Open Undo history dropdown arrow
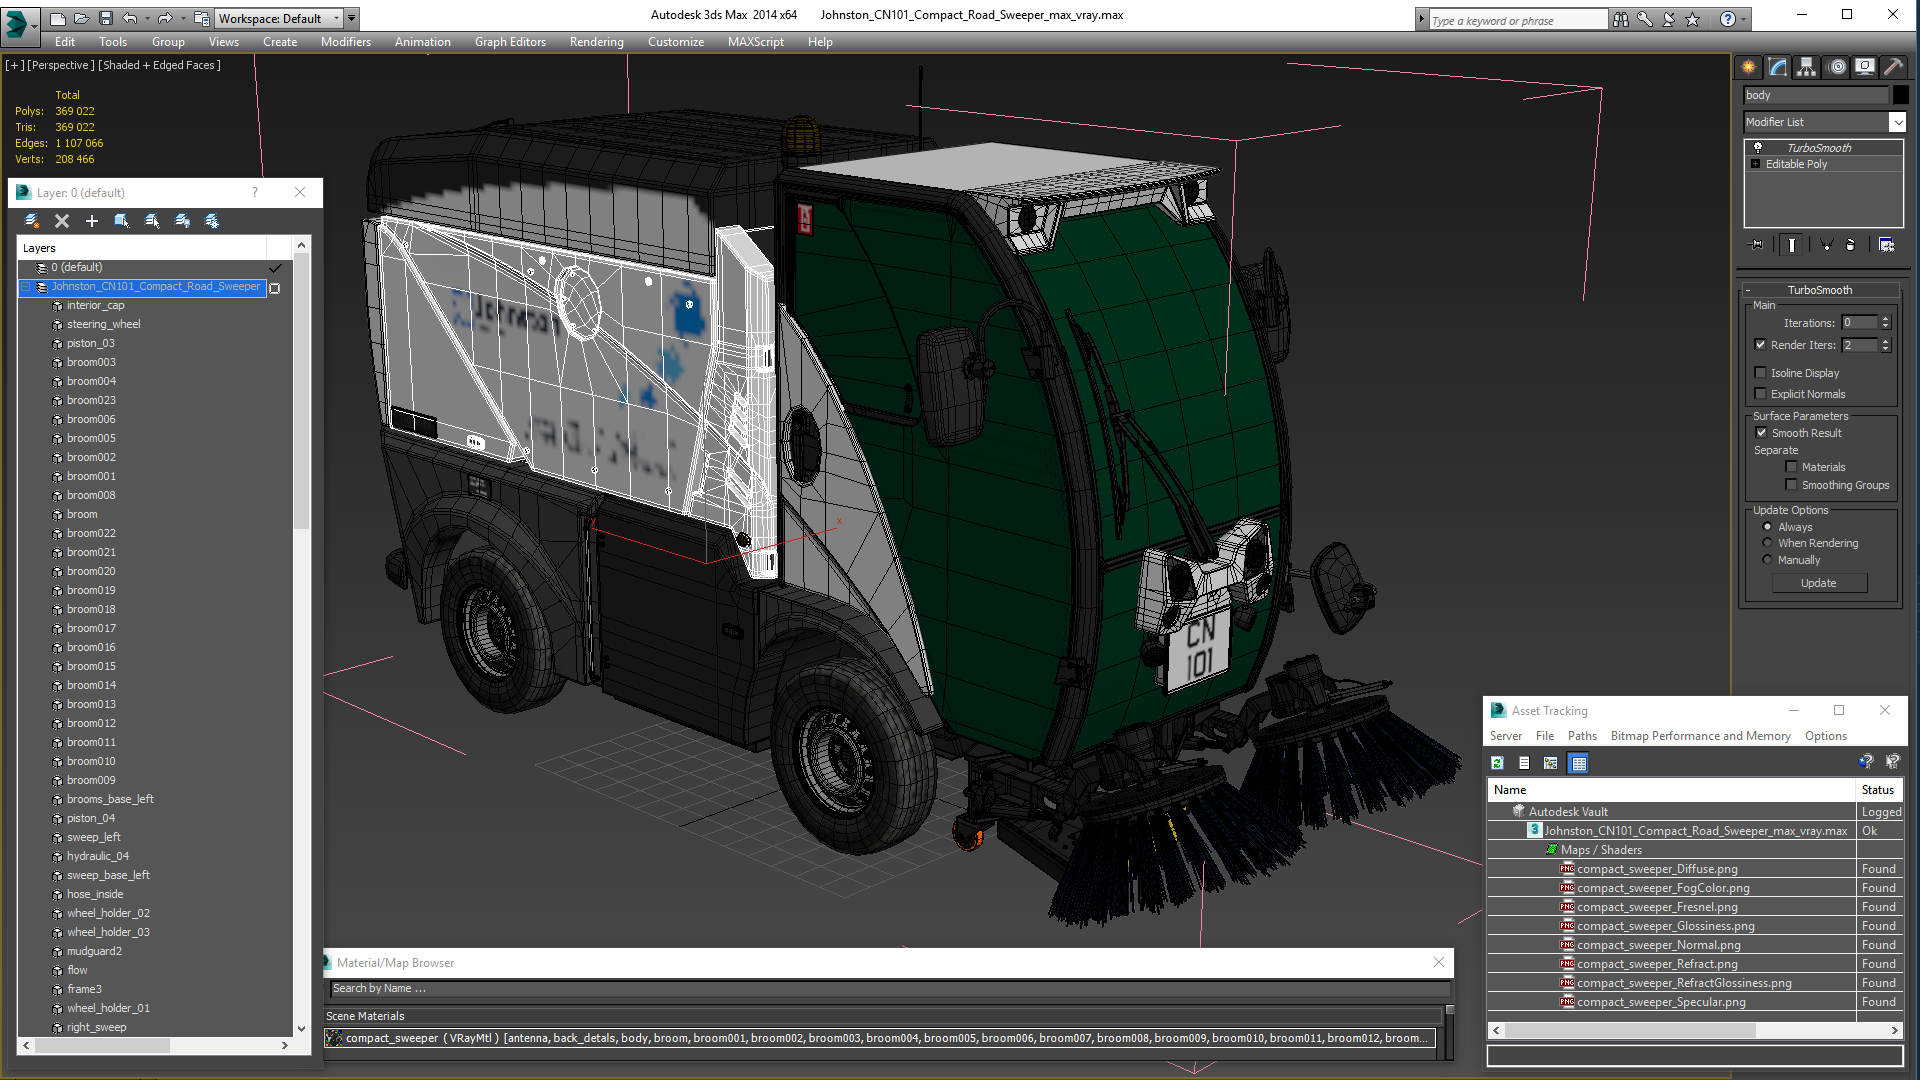Image resolution: width=1920 pixels, height=1080 pixels. (147, 18)
